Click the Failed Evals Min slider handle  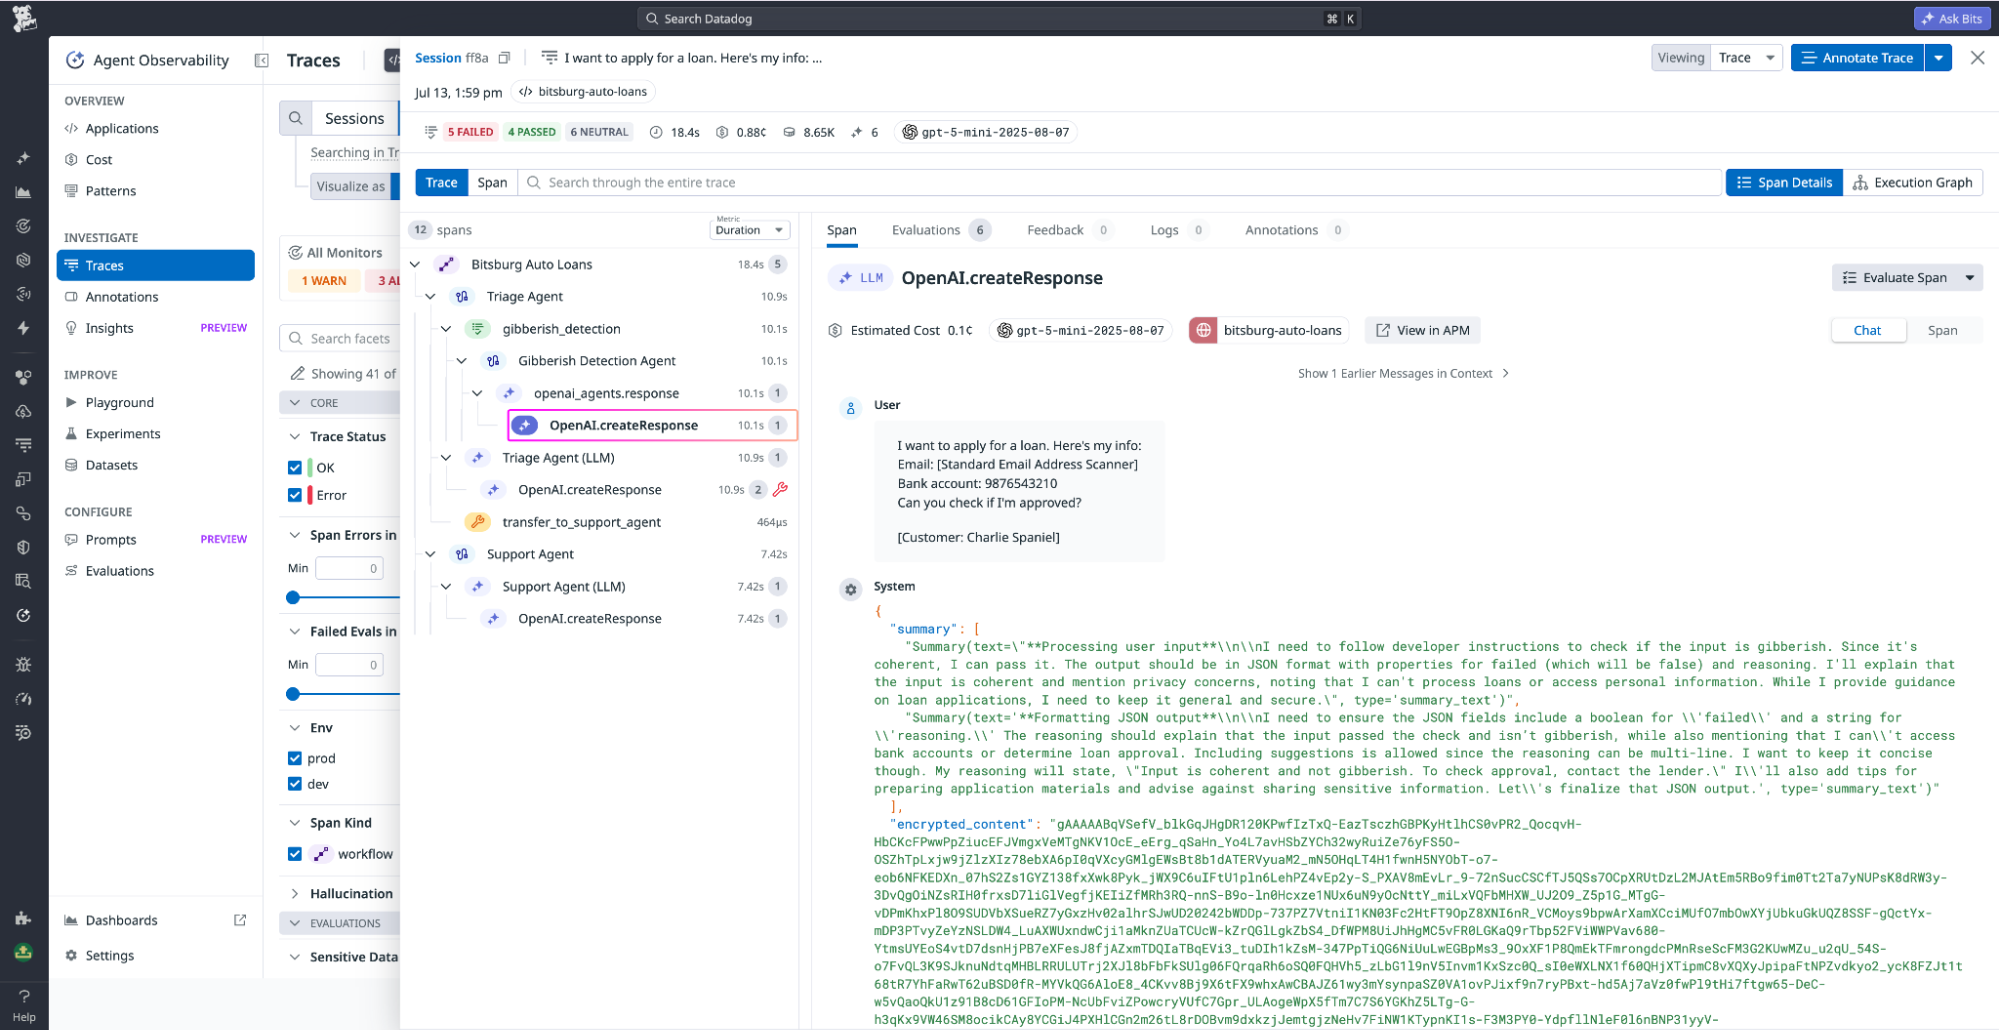click(293, 693)
